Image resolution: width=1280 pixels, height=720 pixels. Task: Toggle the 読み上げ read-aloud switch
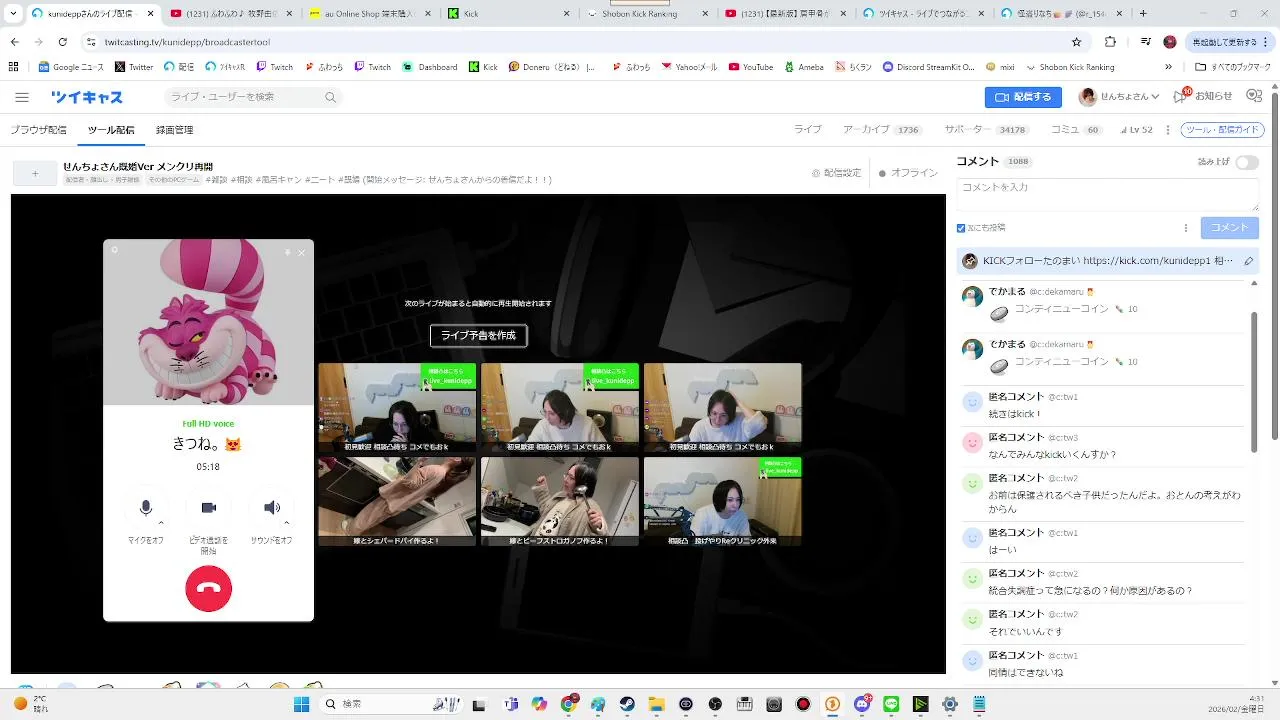point(1246,162)
